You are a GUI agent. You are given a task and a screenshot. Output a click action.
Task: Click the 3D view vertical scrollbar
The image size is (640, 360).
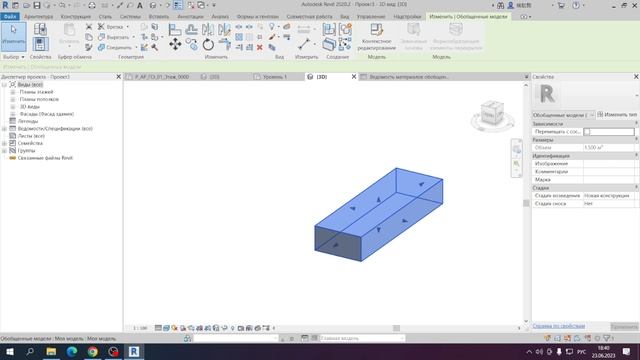(x=526, y=203)
